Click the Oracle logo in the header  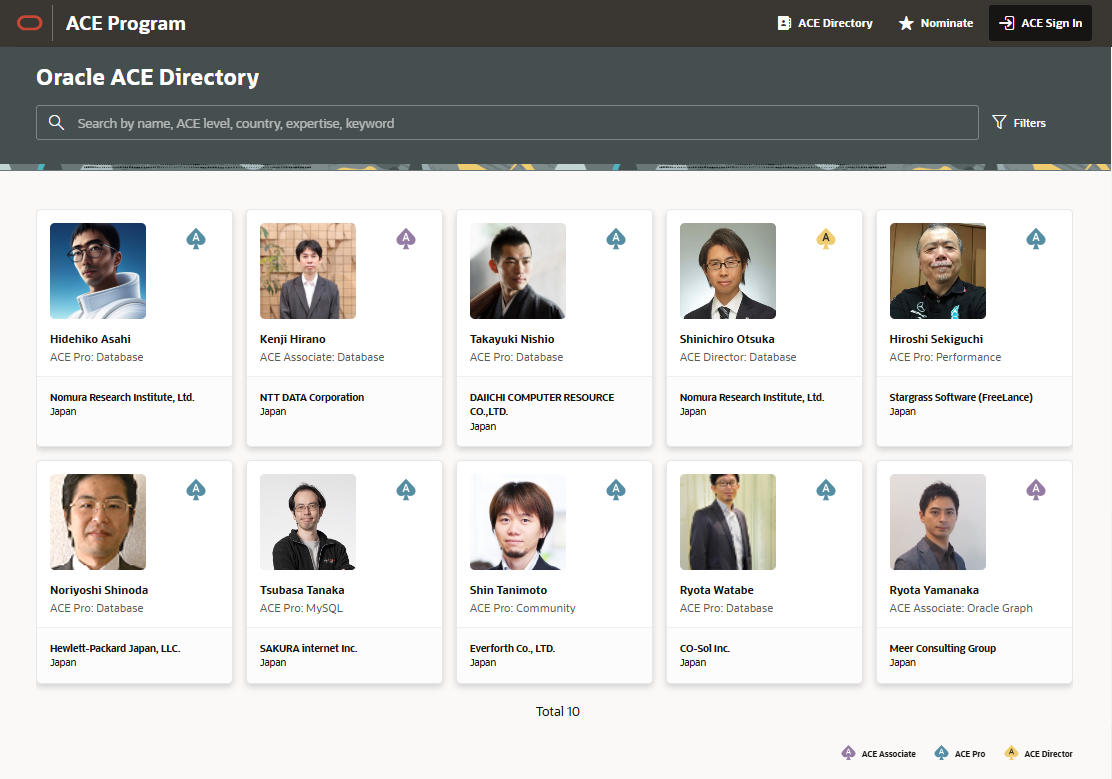point(30,23)
